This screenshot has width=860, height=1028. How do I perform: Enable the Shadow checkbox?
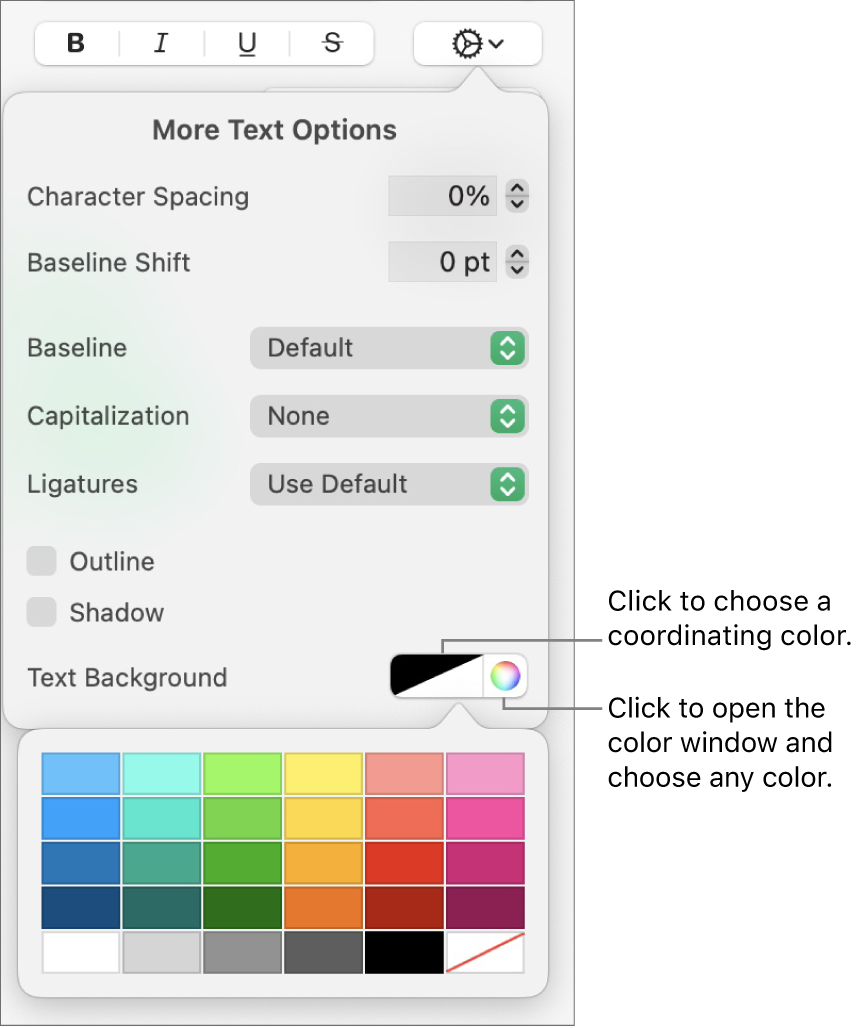pyautogui.click(x=42, y=612)
